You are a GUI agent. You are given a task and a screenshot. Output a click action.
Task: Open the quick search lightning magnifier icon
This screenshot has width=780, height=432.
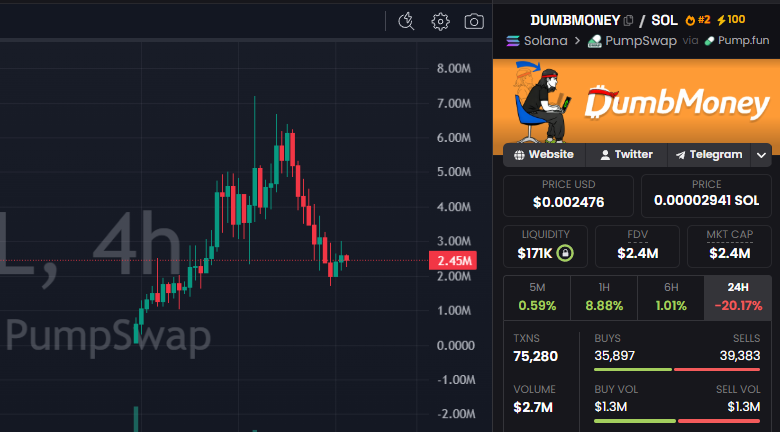pos(406,21)
